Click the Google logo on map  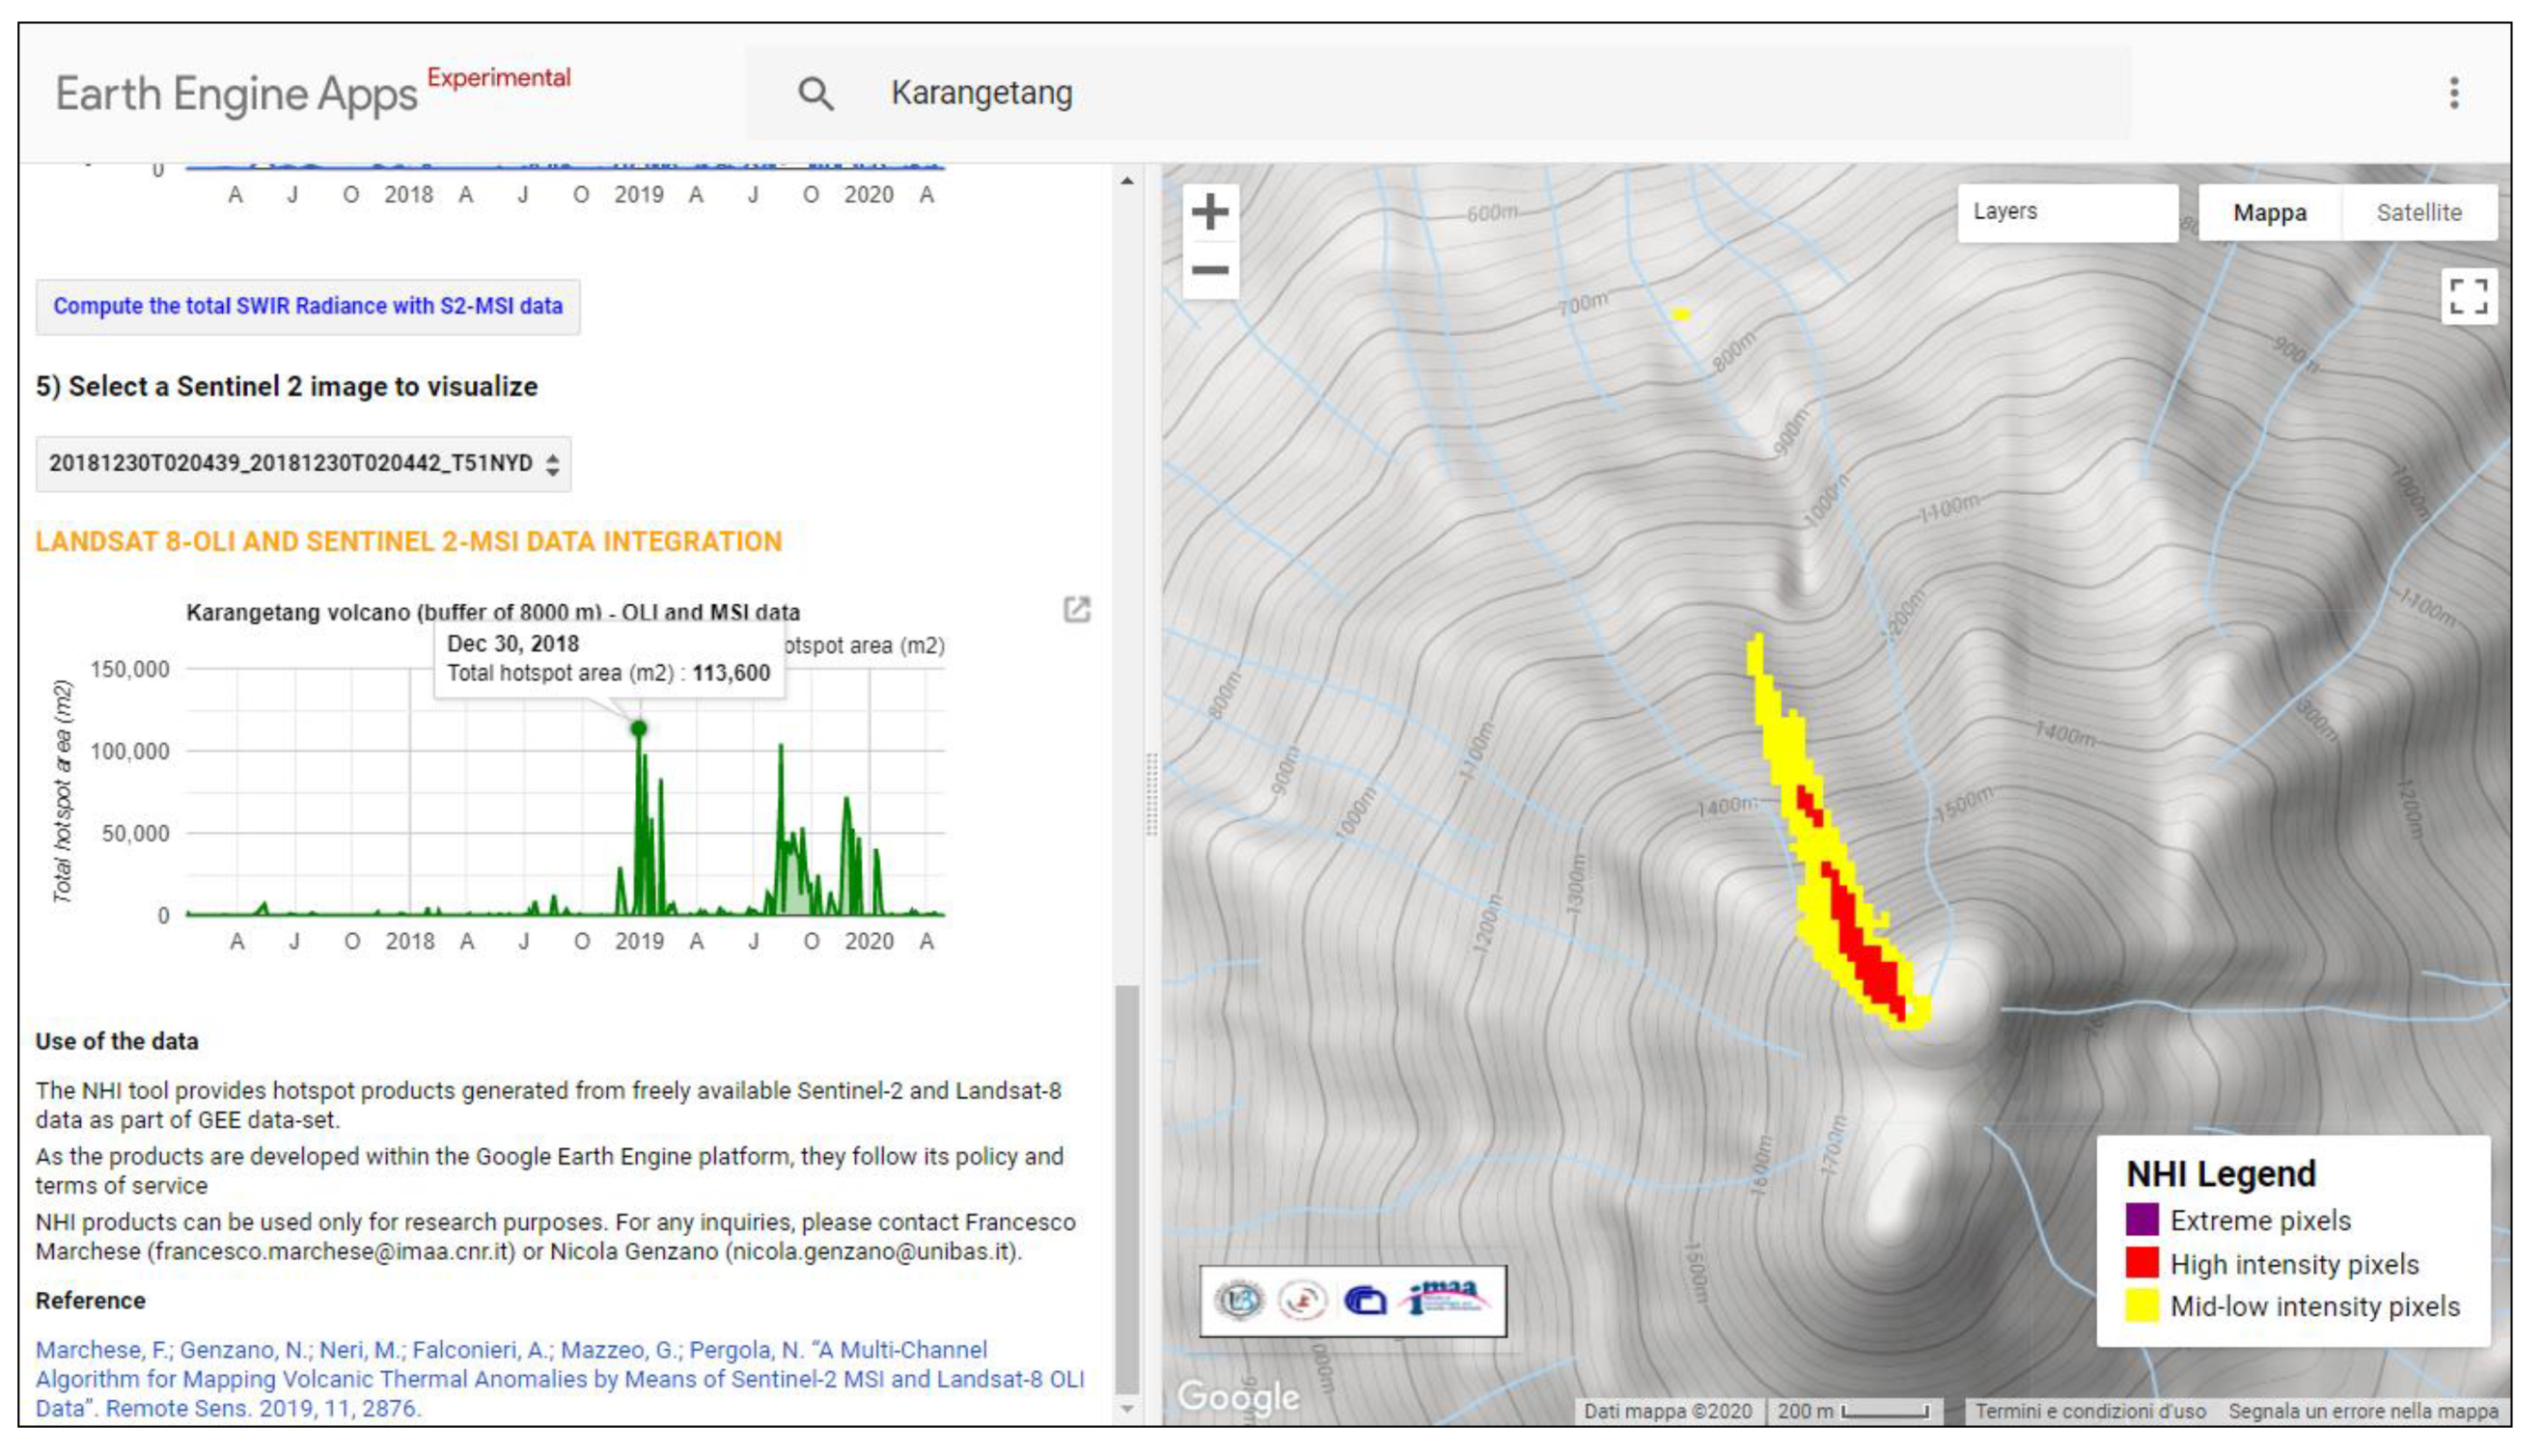click(x=1238, y=1396)
